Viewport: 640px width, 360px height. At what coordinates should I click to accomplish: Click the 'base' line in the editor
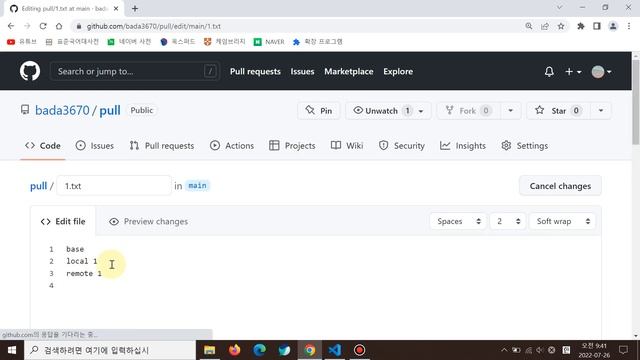point(75,249)
